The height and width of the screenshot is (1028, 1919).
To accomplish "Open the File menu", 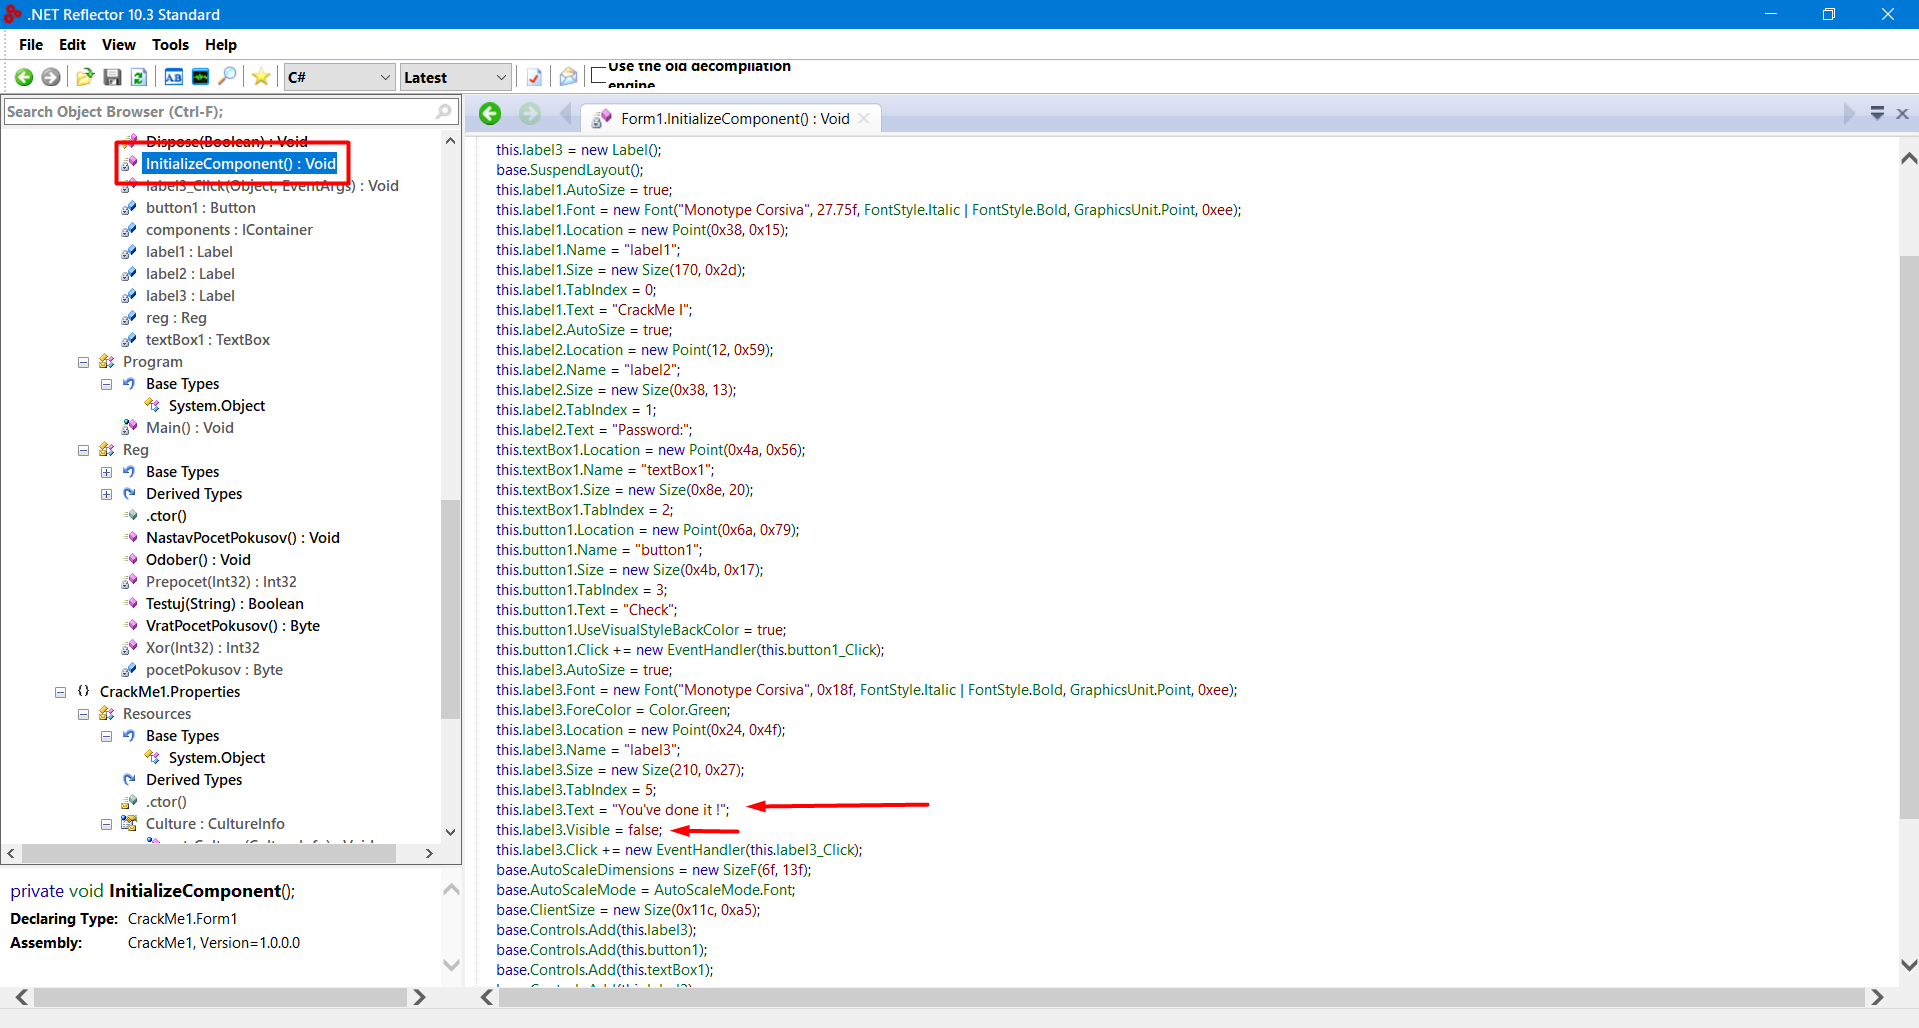I will point(31,45).
